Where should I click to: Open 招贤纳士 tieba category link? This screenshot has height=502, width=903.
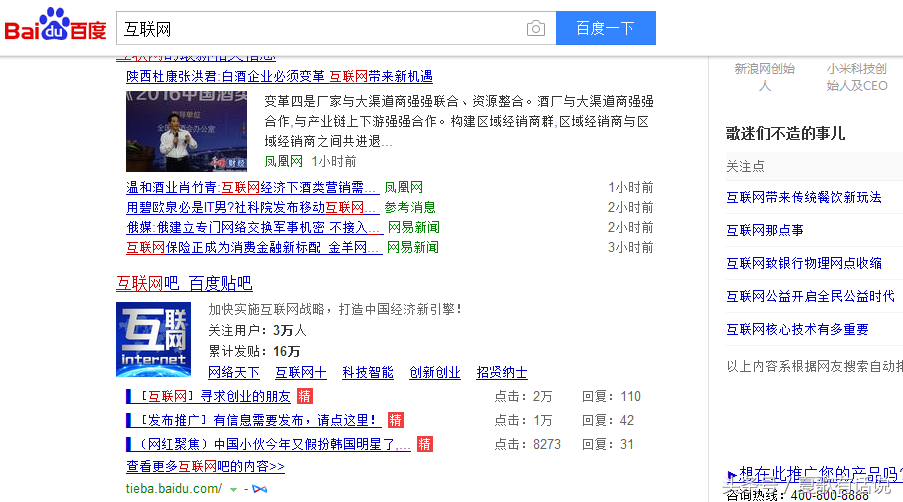point(502,372)
